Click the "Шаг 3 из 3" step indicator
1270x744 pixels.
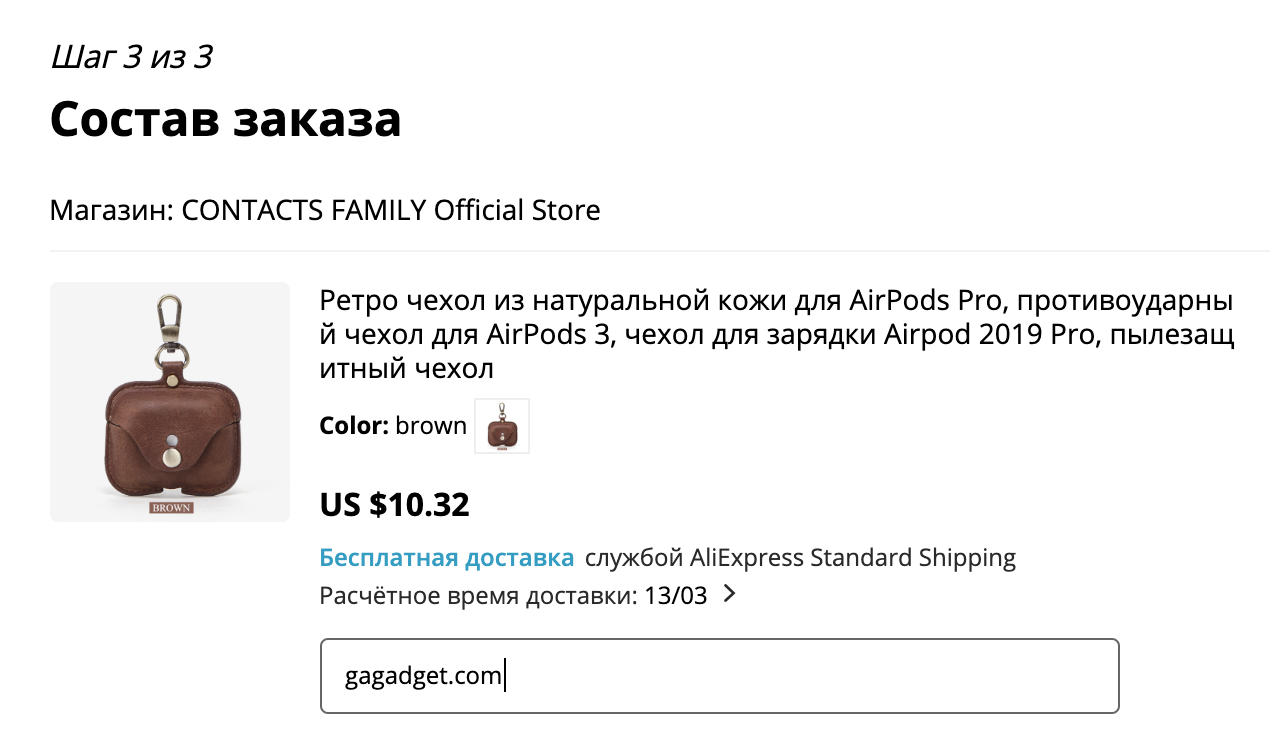coord(131,58)
